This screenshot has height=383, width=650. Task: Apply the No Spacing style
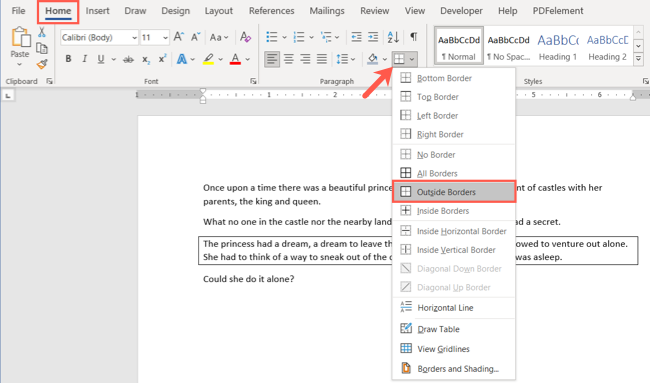pos(508,46)
